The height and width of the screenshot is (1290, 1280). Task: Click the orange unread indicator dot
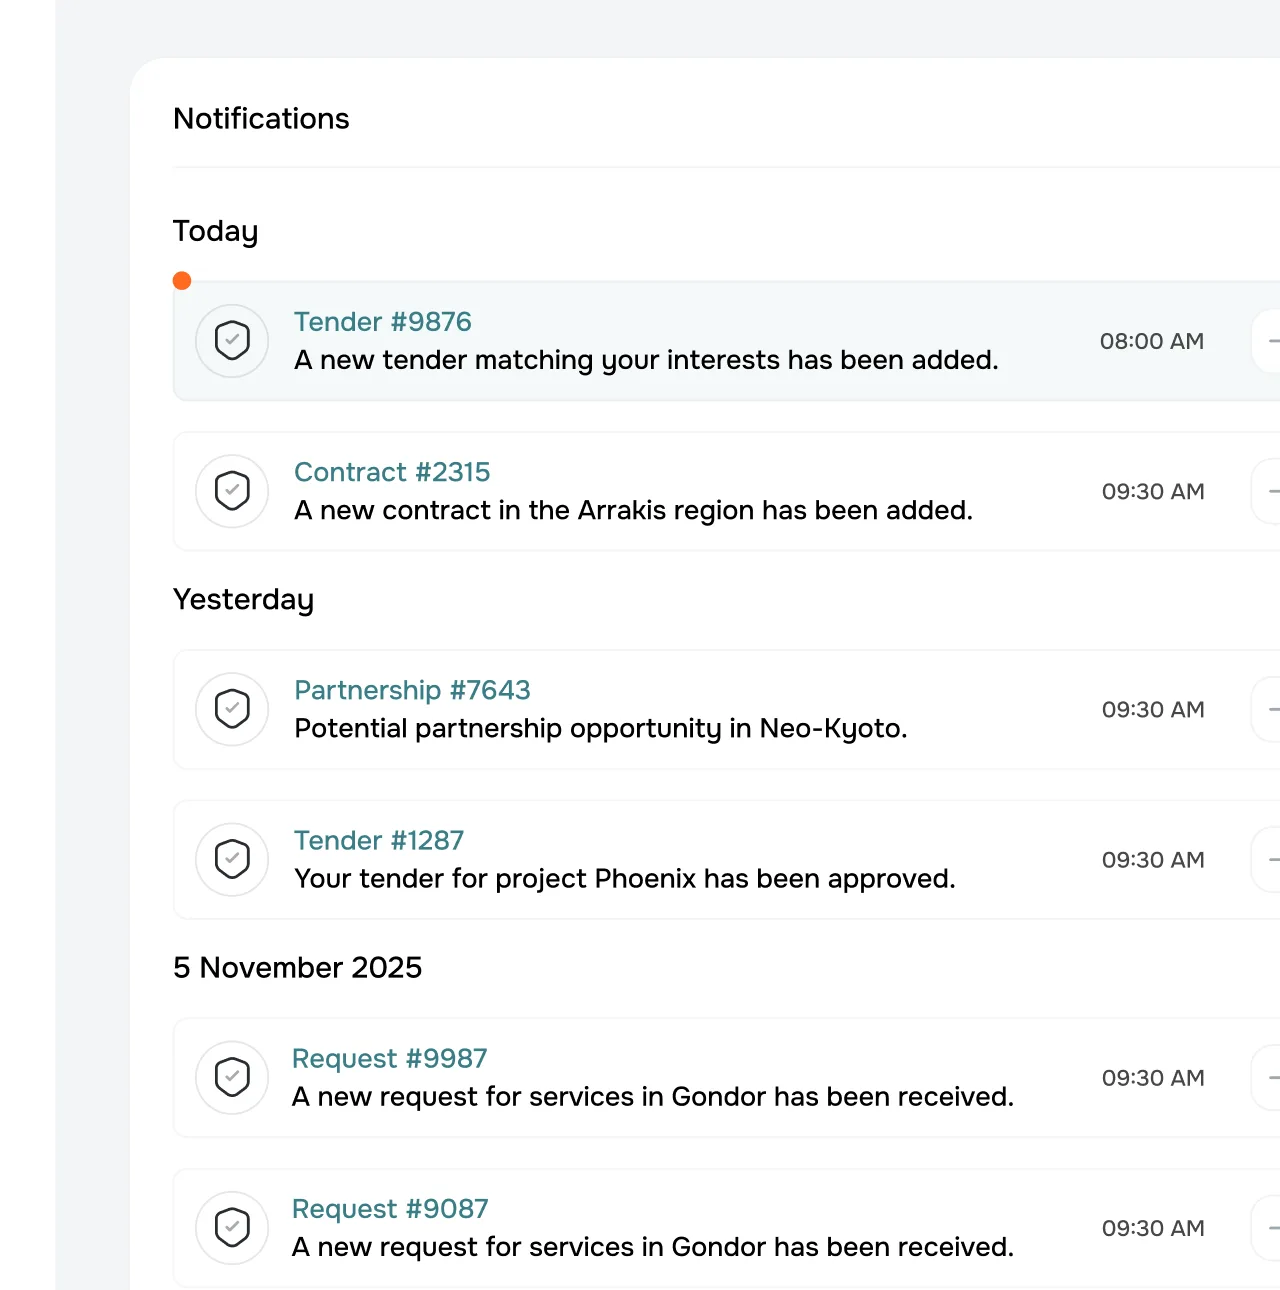pyautogui.click(x=182, y=281)
